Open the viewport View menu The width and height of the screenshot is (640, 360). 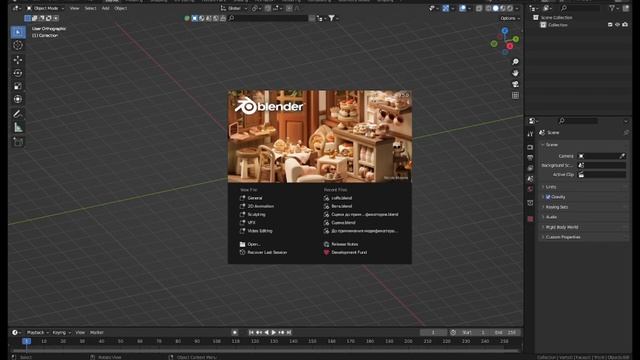[74, 8]
